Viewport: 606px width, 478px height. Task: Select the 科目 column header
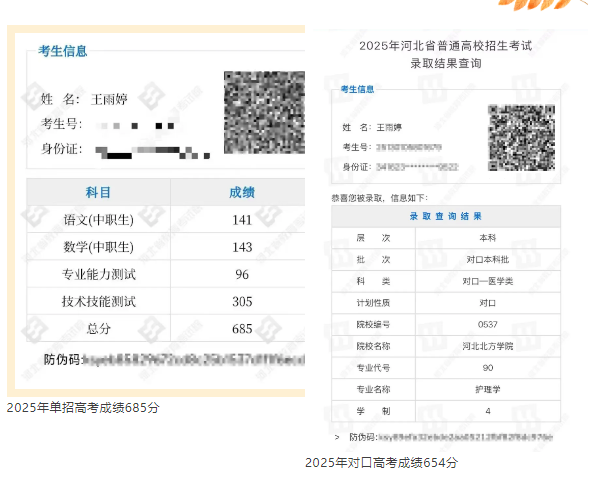(98, 192)
